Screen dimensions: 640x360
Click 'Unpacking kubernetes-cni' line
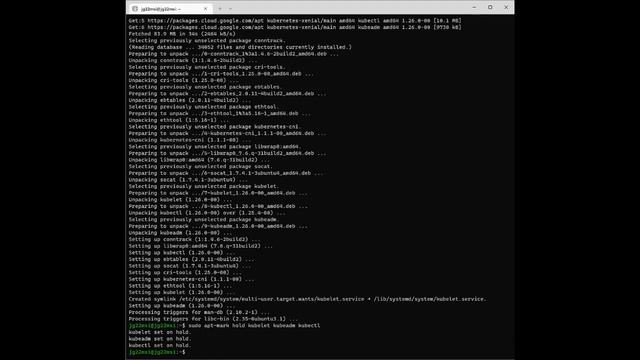click(x=189, y=140)
